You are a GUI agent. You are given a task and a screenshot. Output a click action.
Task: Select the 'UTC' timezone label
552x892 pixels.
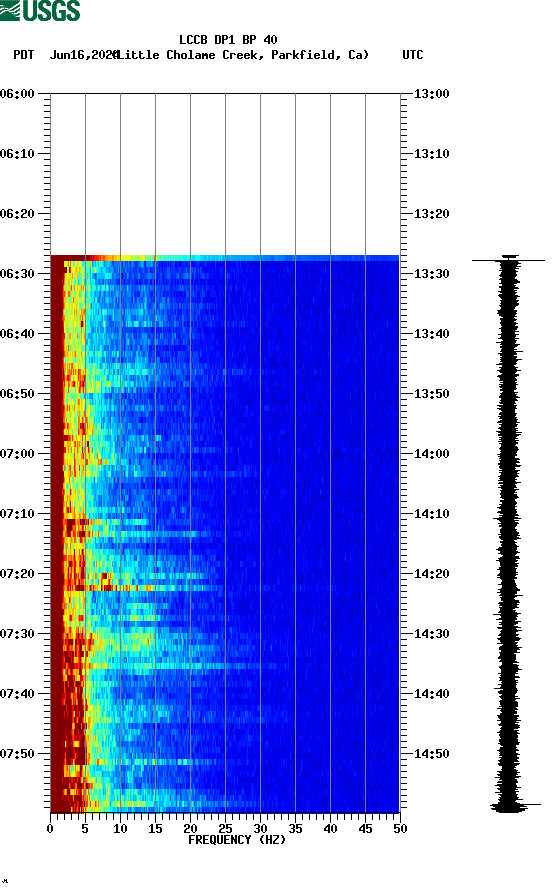tap(413, 55)
